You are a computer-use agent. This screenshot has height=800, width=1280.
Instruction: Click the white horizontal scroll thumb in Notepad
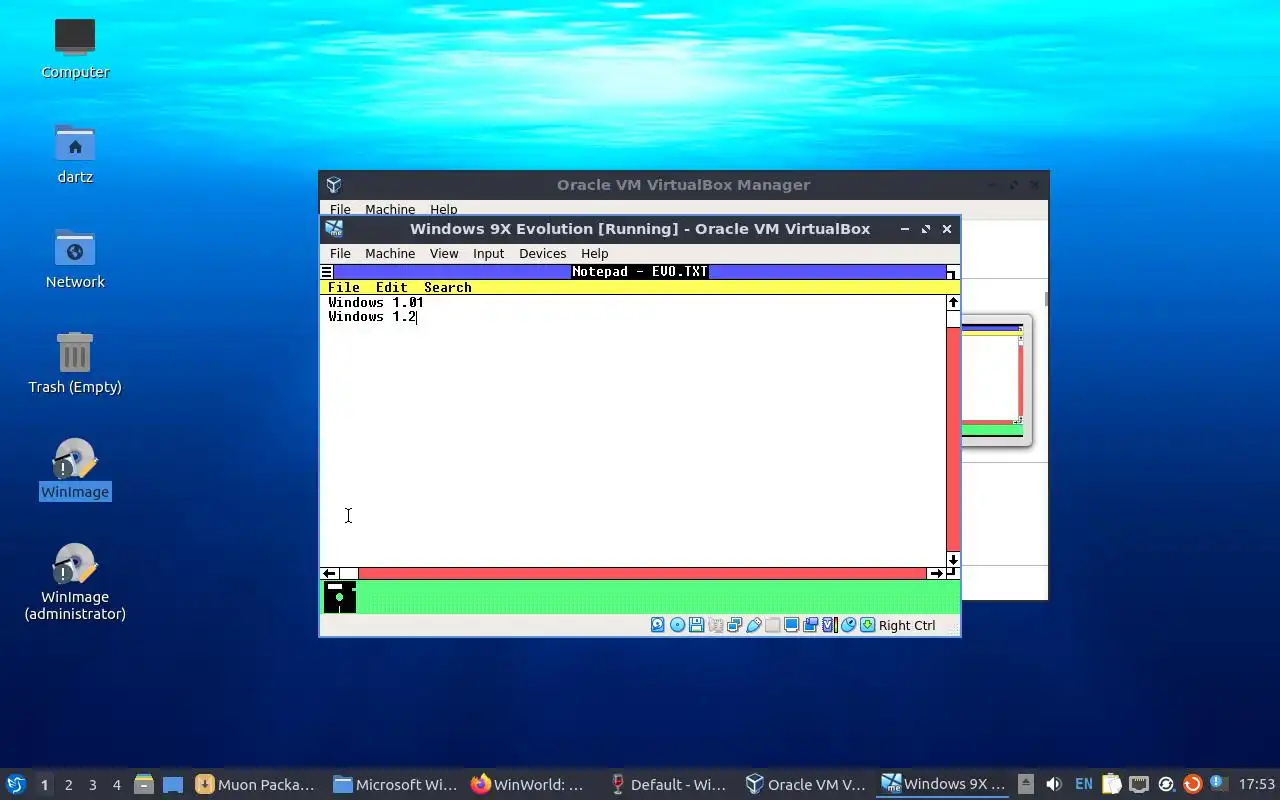[348, 574]
